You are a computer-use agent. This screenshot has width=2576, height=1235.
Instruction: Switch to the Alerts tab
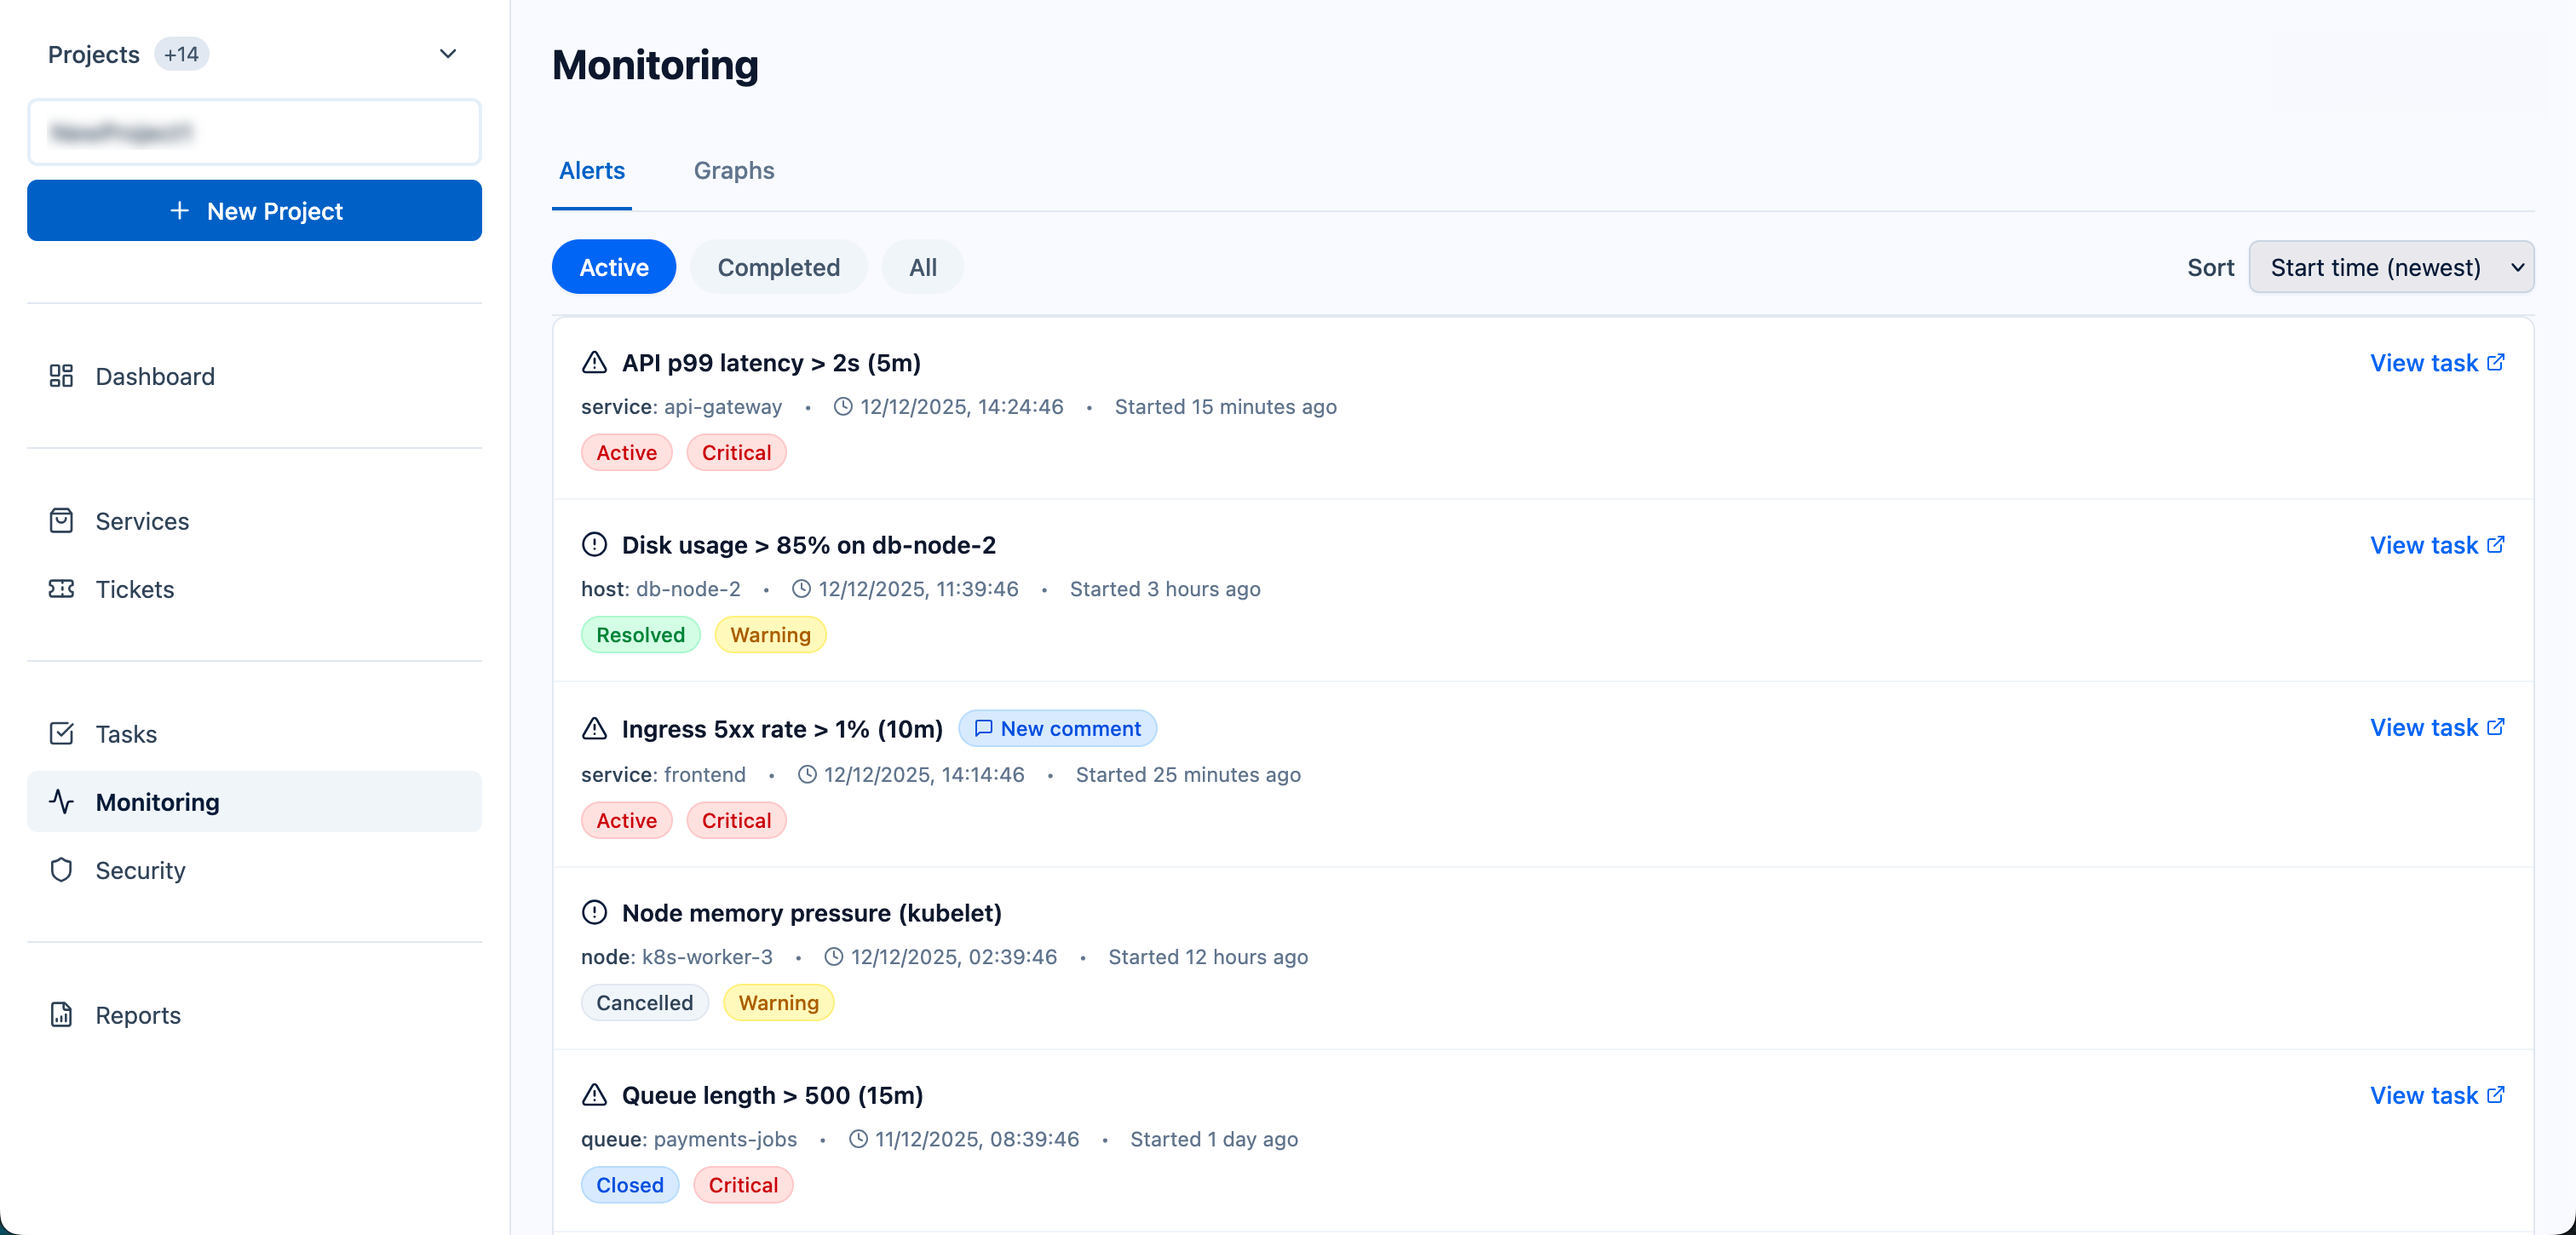pyautogui.click(x=591, y=171)
